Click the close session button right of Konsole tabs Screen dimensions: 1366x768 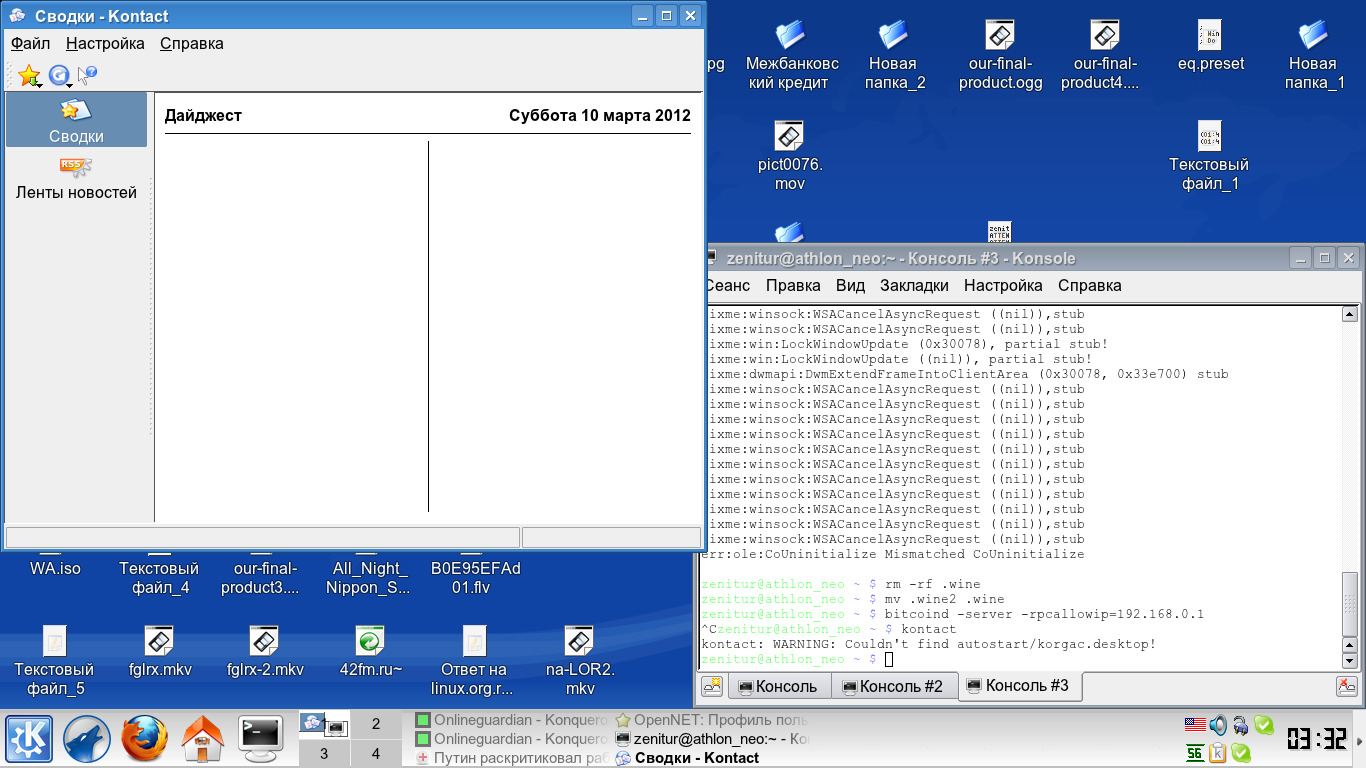click(x=1347, y=686)
